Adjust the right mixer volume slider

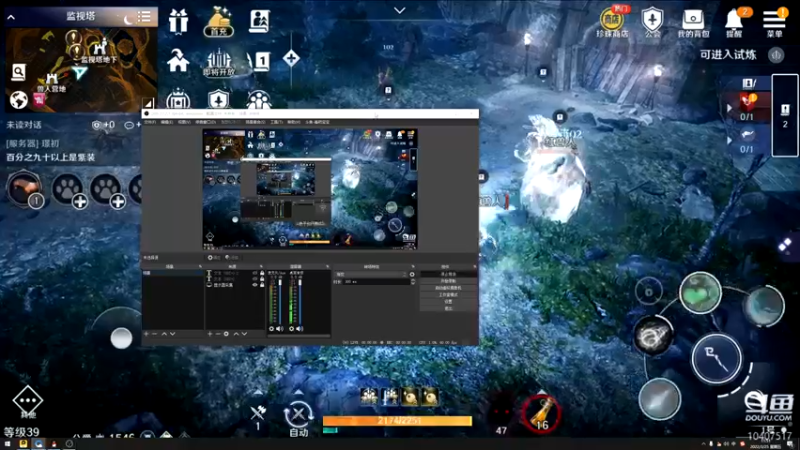point(300,301)
